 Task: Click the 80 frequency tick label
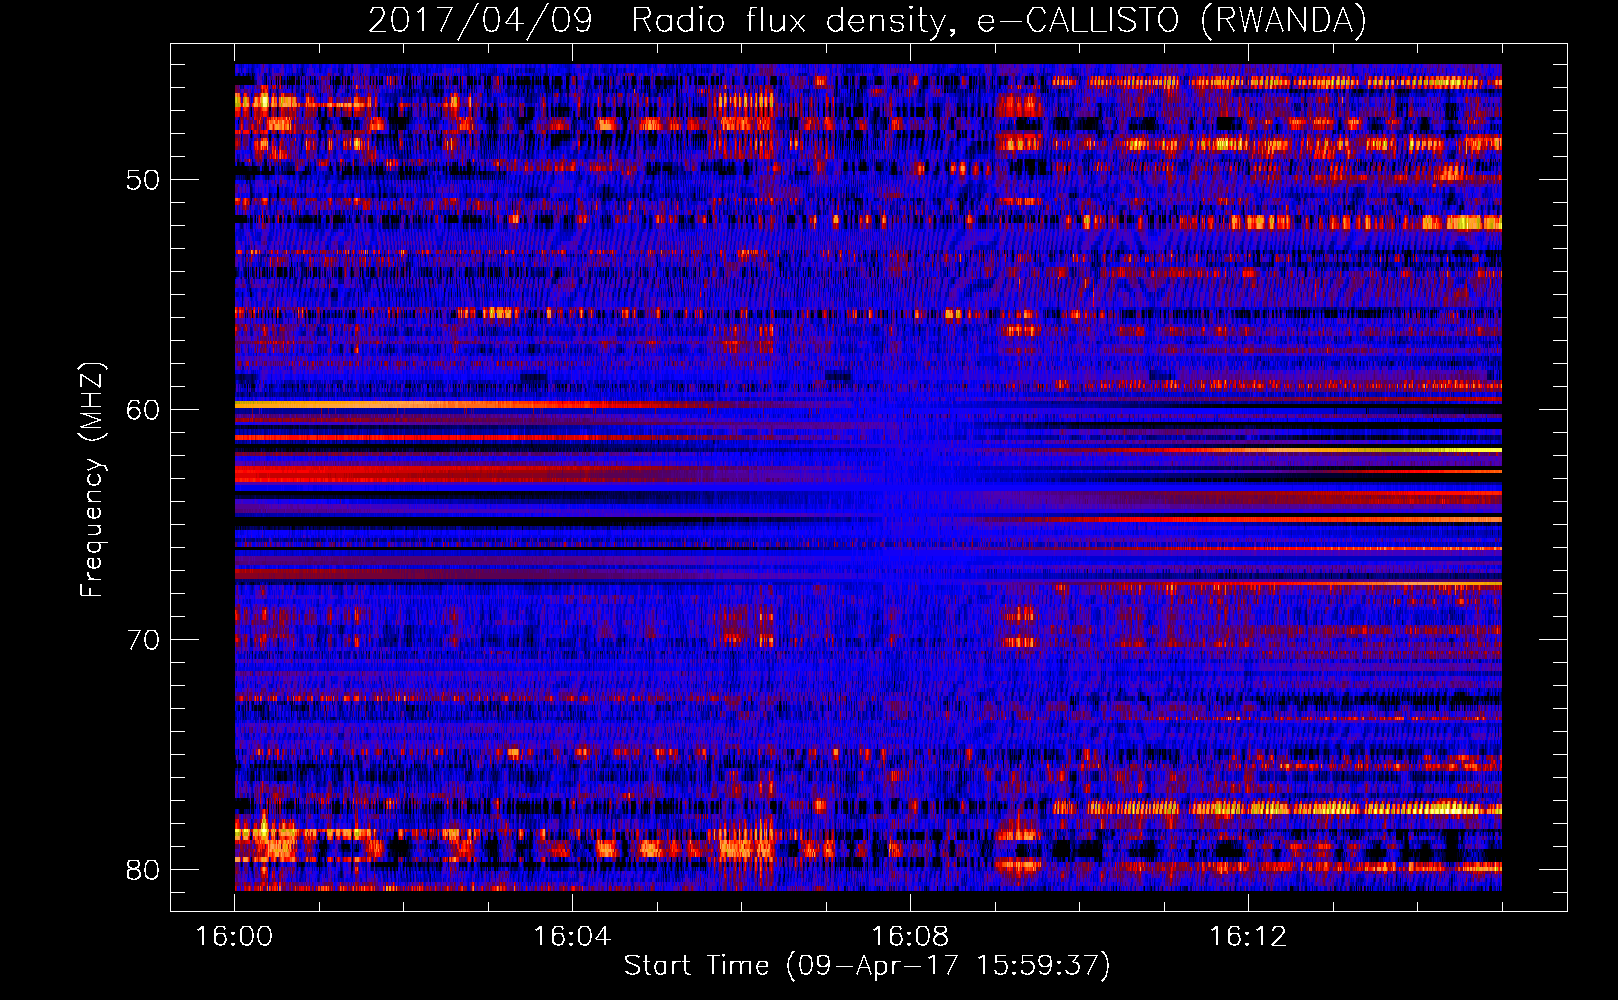(143, 870)
